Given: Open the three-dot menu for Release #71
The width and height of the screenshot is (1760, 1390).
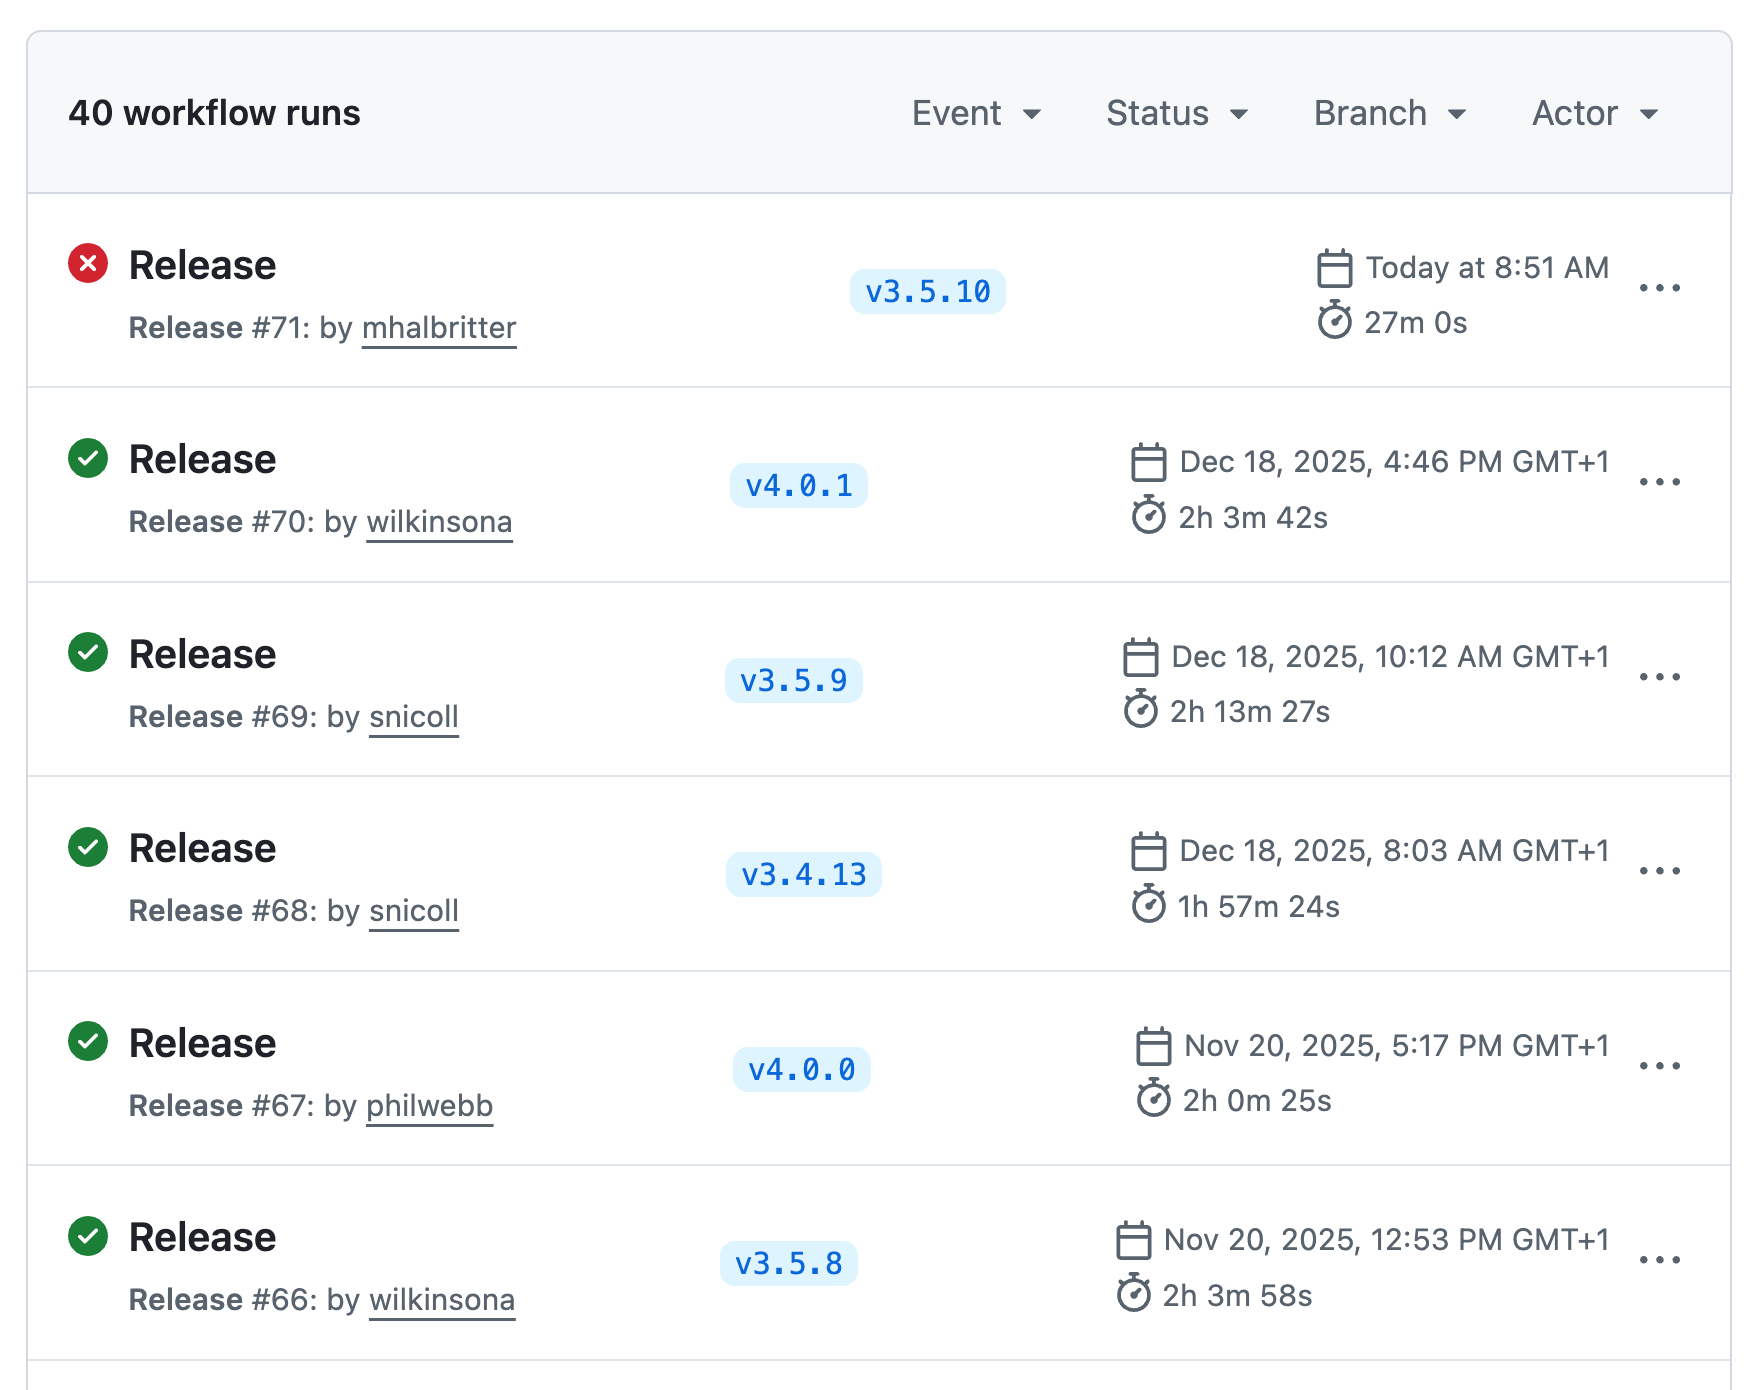Looking at the screenshot, I should [1659, 288].
